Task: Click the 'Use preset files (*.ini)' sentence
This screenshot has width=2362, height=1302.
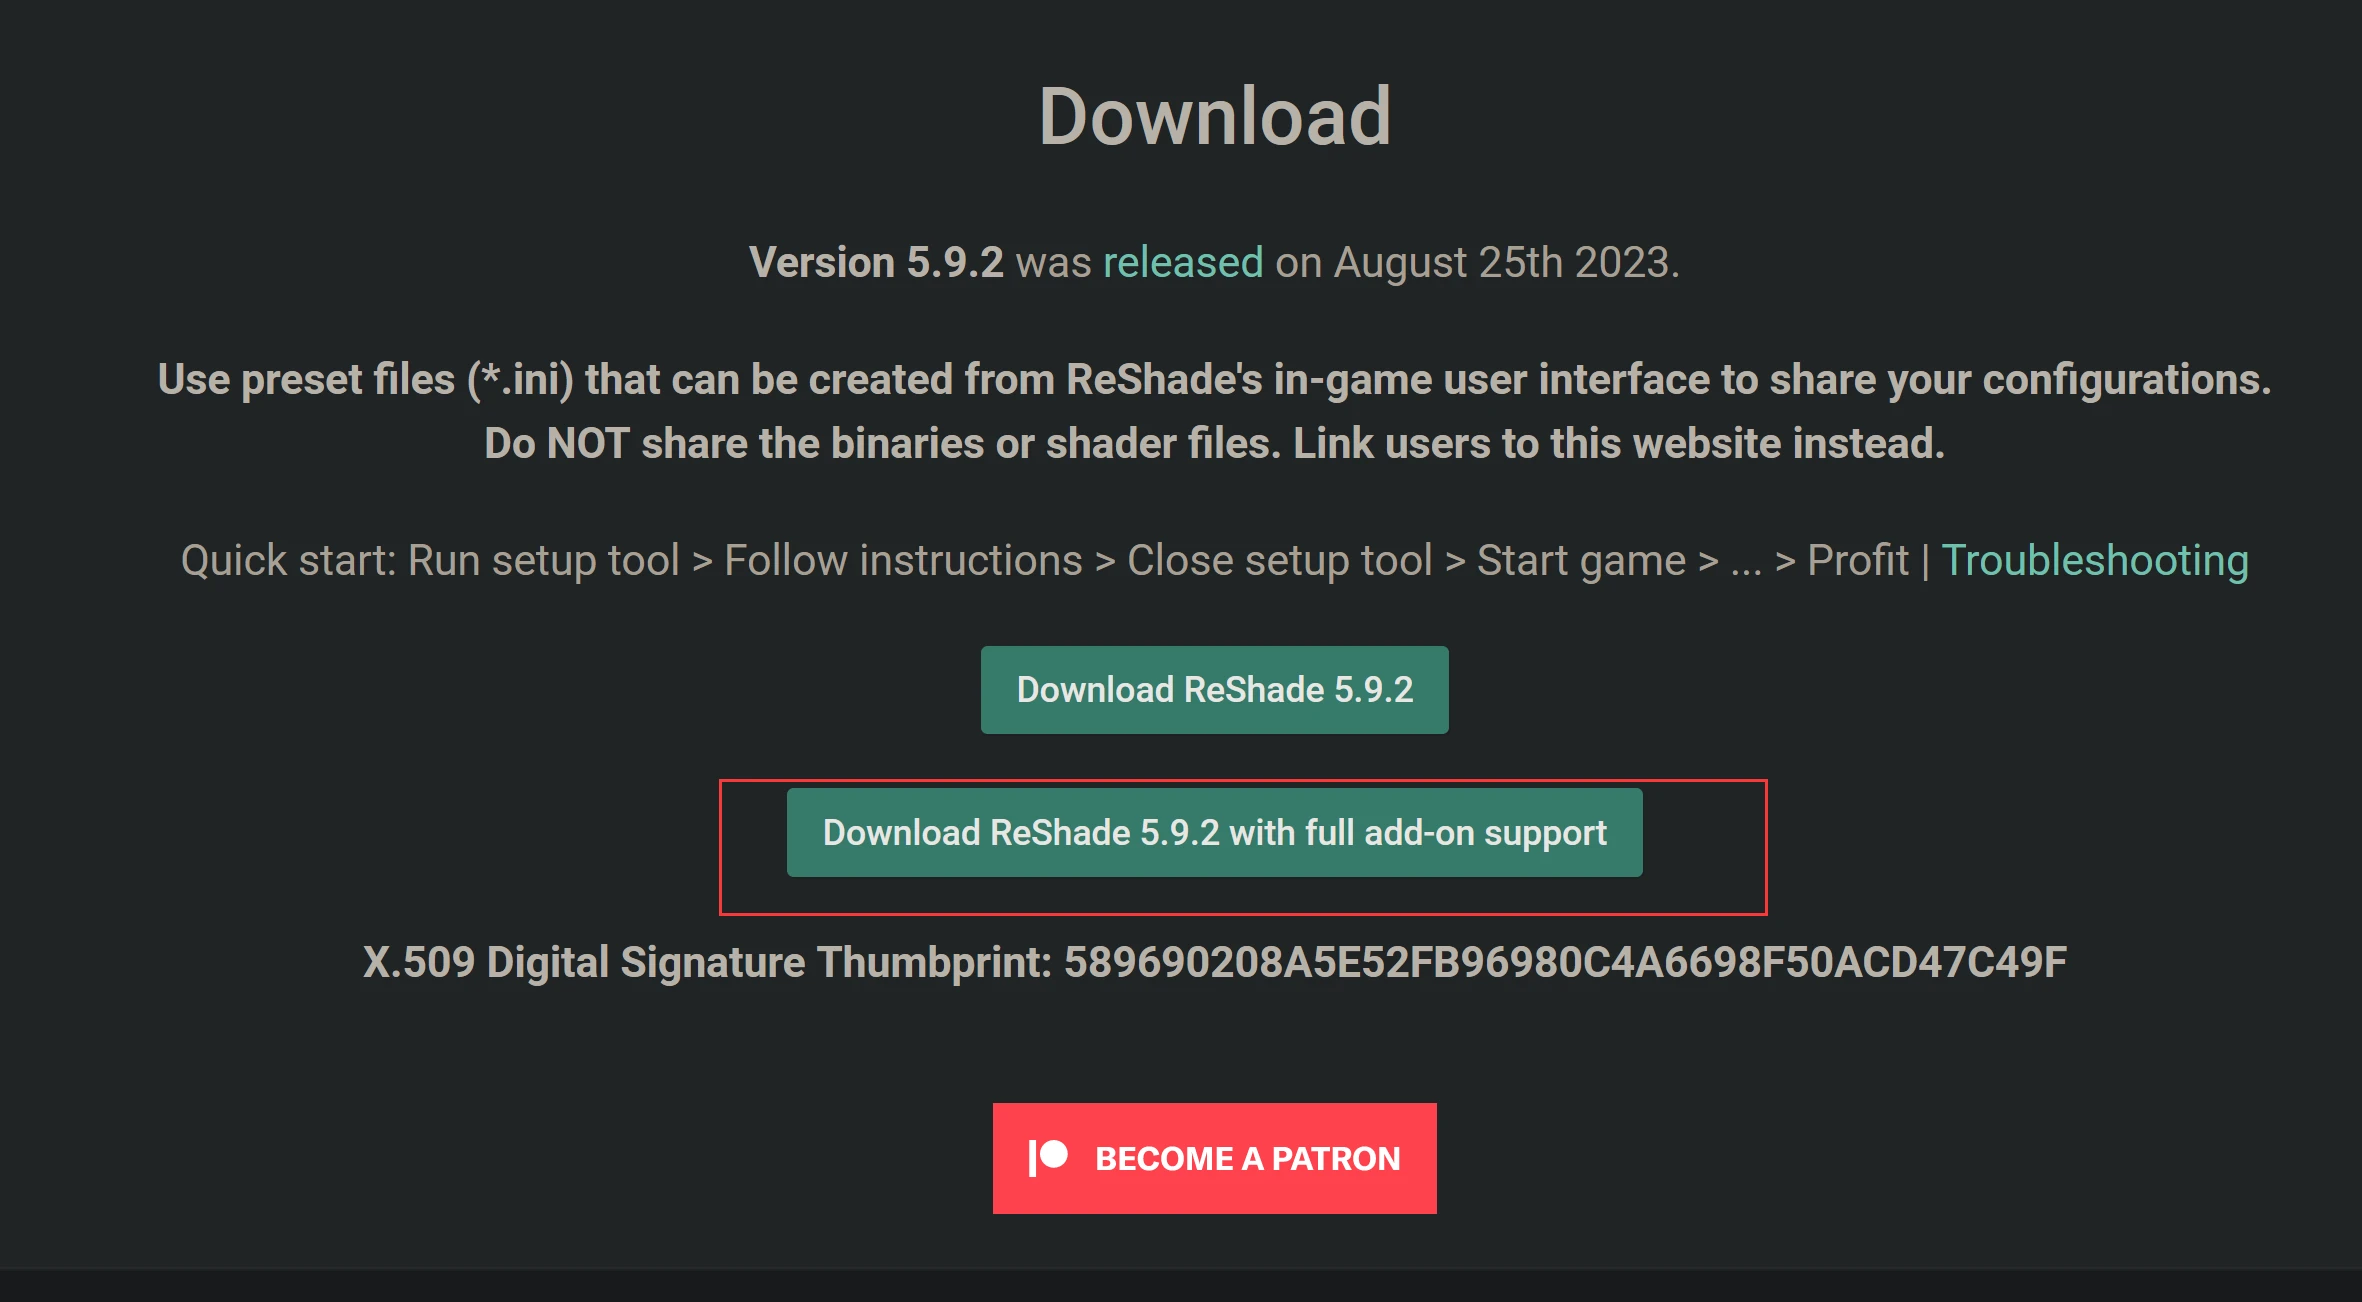Action: (x=1215, y=380)
